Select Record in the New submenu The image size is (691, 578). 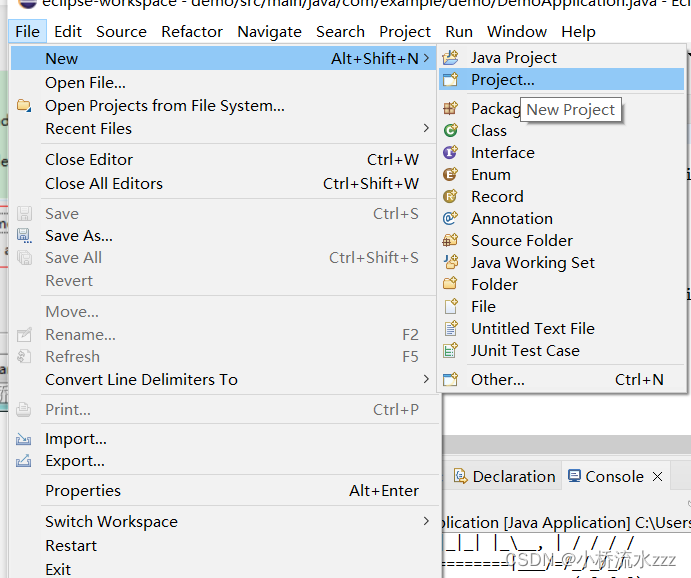(561, 196)
